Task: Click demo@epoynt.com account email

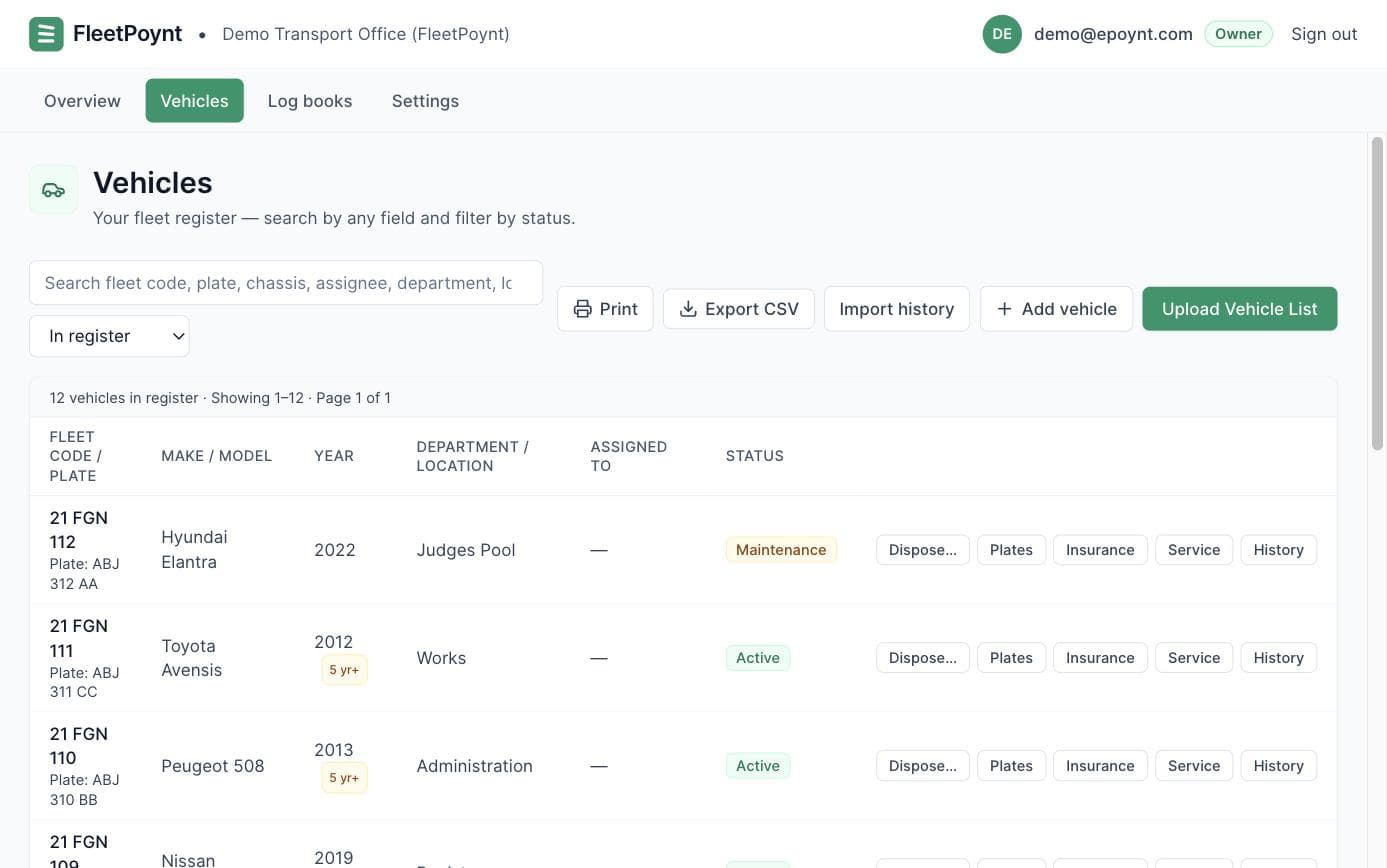Action: coord(1113,34)
